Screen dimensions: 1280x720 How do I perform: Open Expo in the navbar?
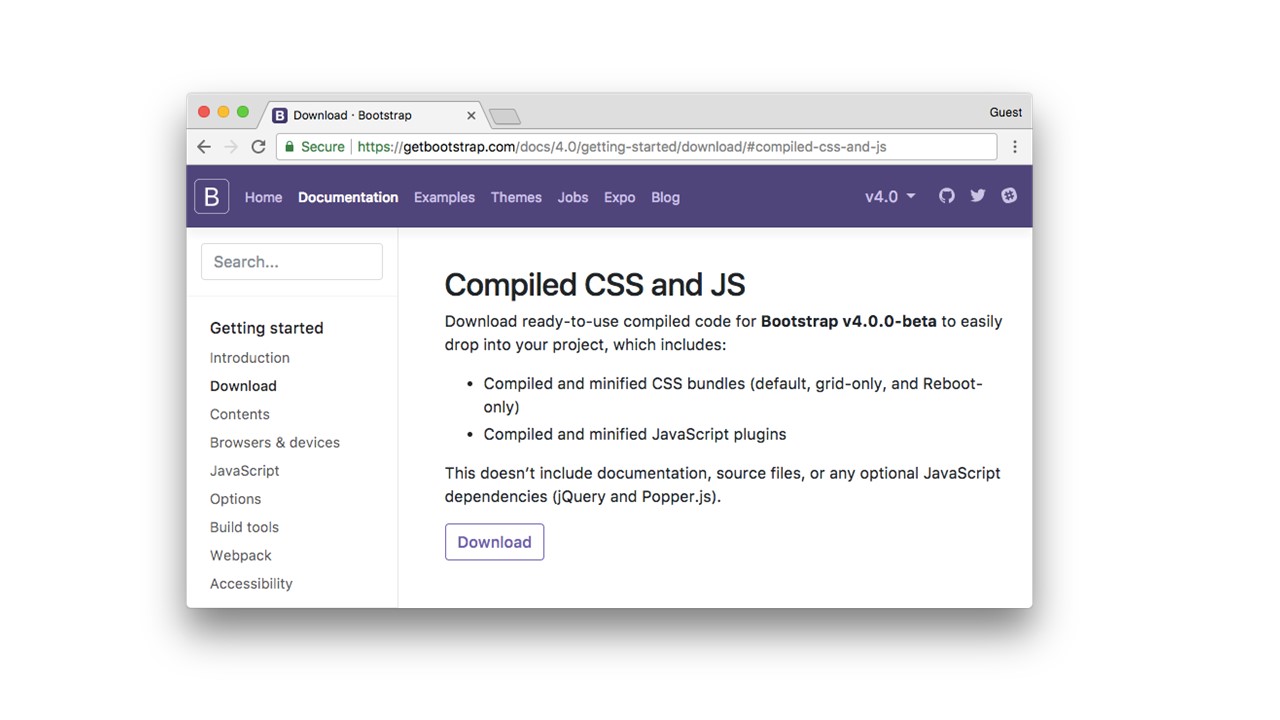tap(619, 197)
